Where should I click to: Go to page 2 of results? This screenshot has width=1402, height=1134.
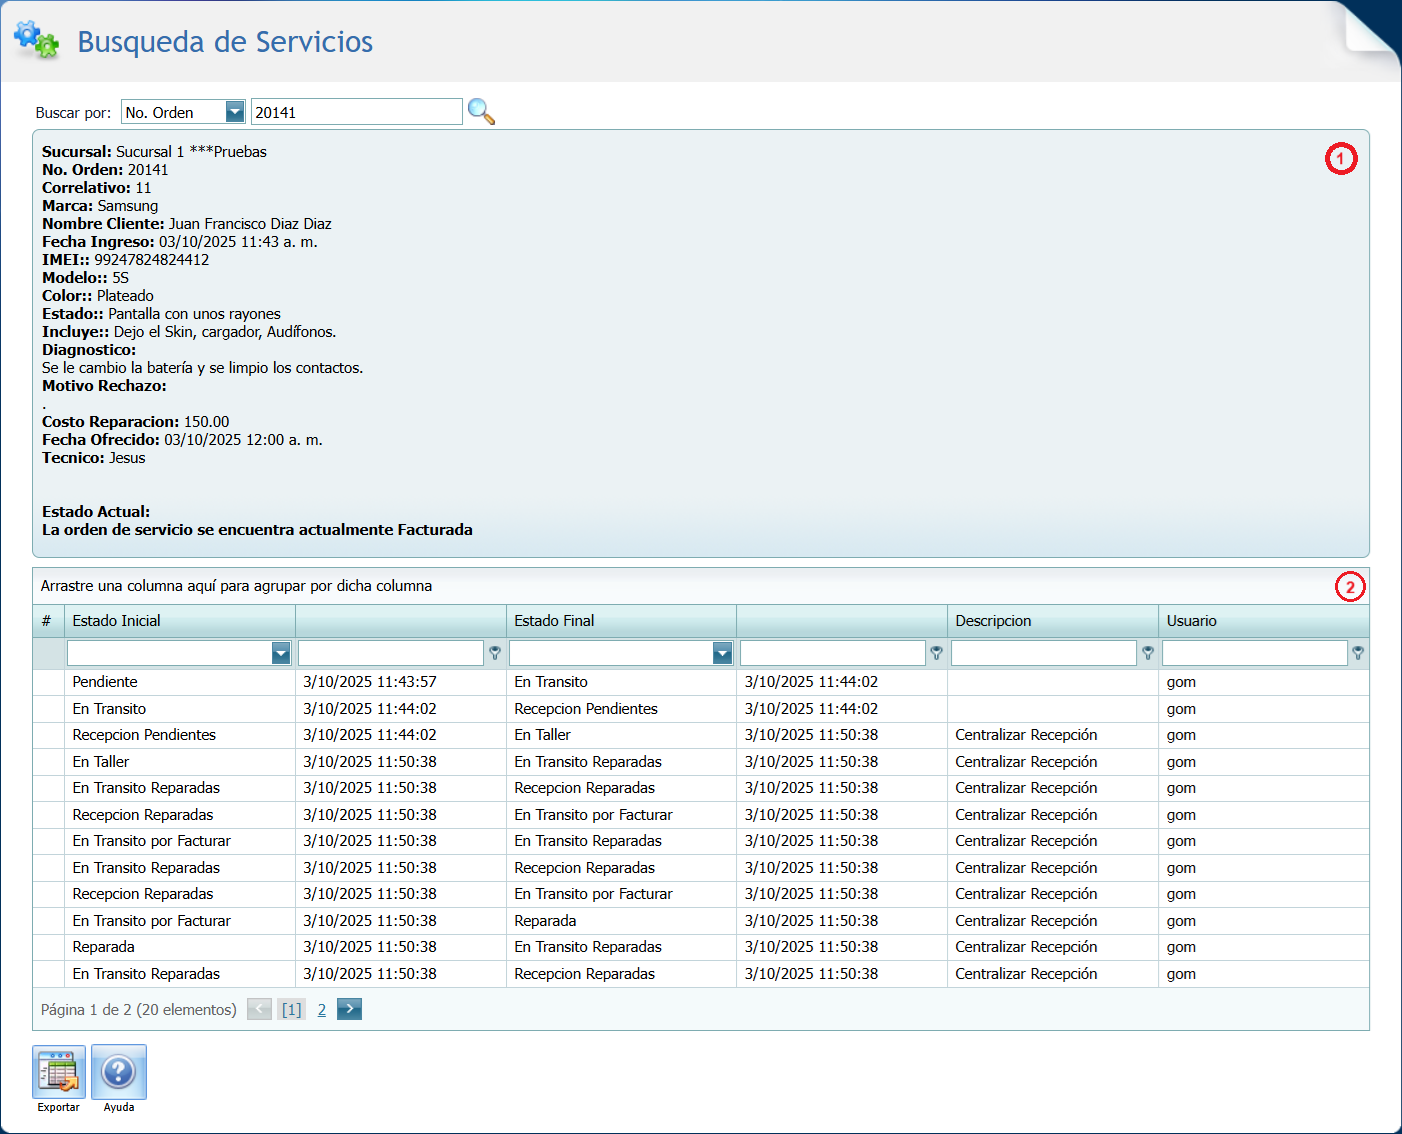click(322, 1010)
